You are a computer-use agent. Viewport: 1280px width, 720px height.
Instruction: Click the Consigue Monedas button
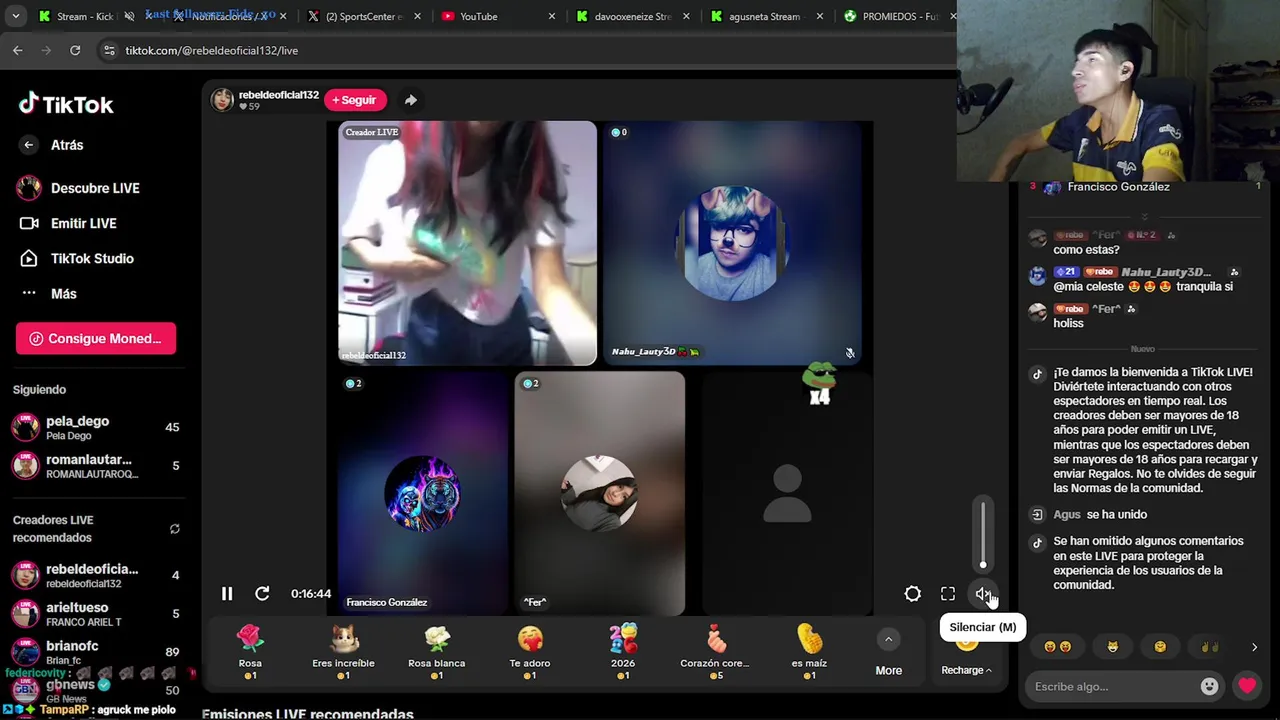[x=96, y=338]
